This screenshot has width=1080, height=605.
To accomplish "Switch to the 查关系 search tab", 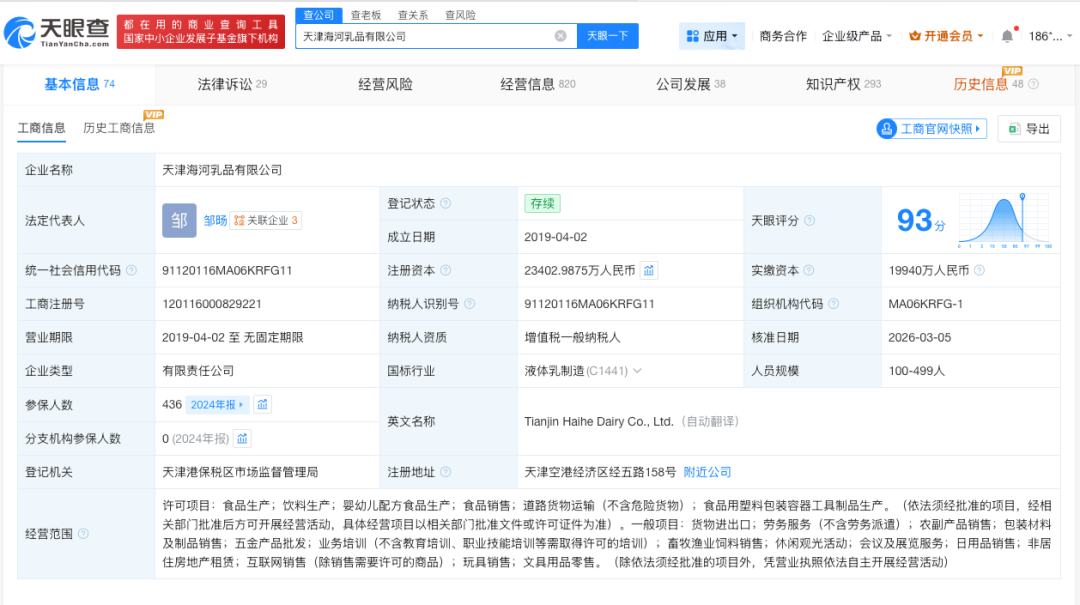I will tap(413, 15).
